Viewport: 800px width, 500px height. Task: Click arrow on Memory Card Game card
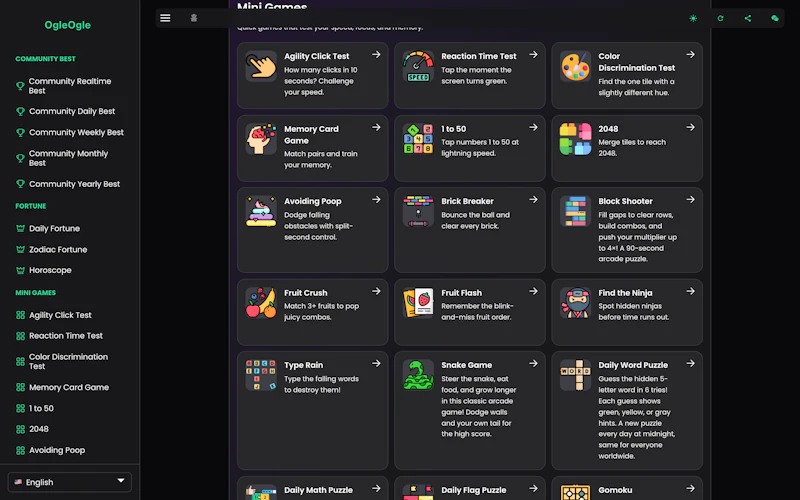click(376, 127)
